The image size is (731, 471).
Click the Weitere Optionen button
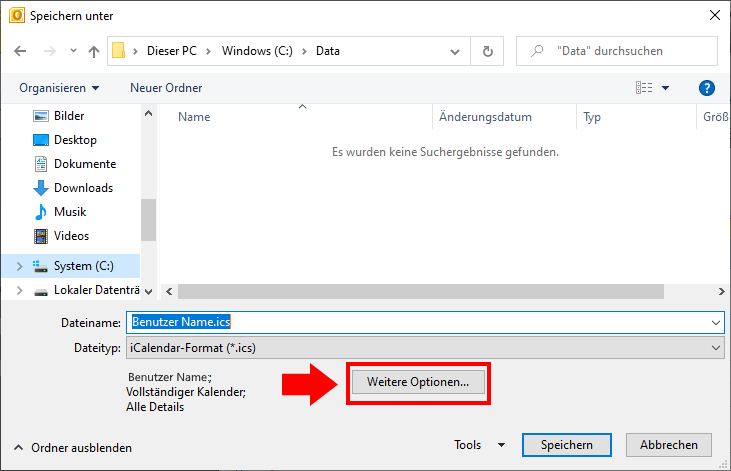click(x=418, y=383)
